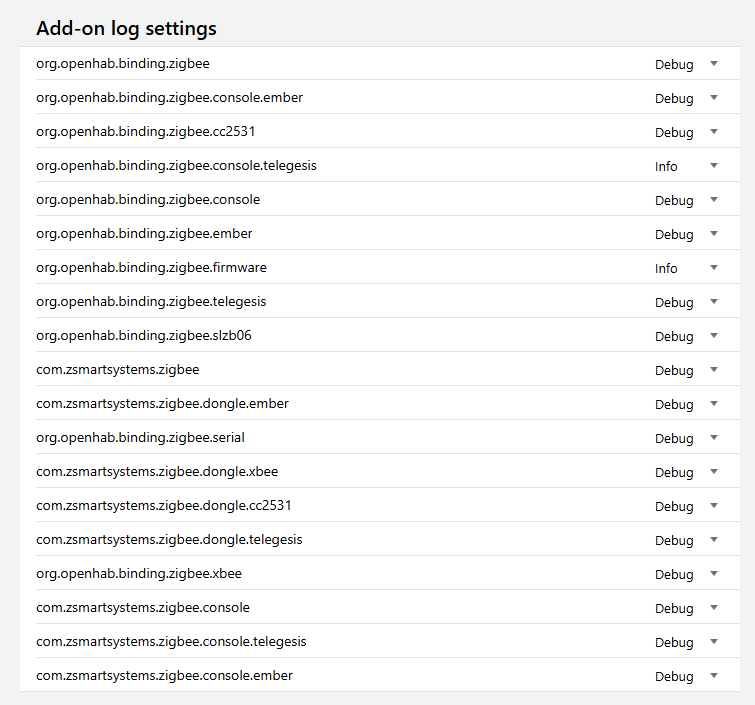Change log level of com.zsmartsystems.zigbee.dongle.xbee
This screenshot has height=705, width=755.
tap(687, 472)
